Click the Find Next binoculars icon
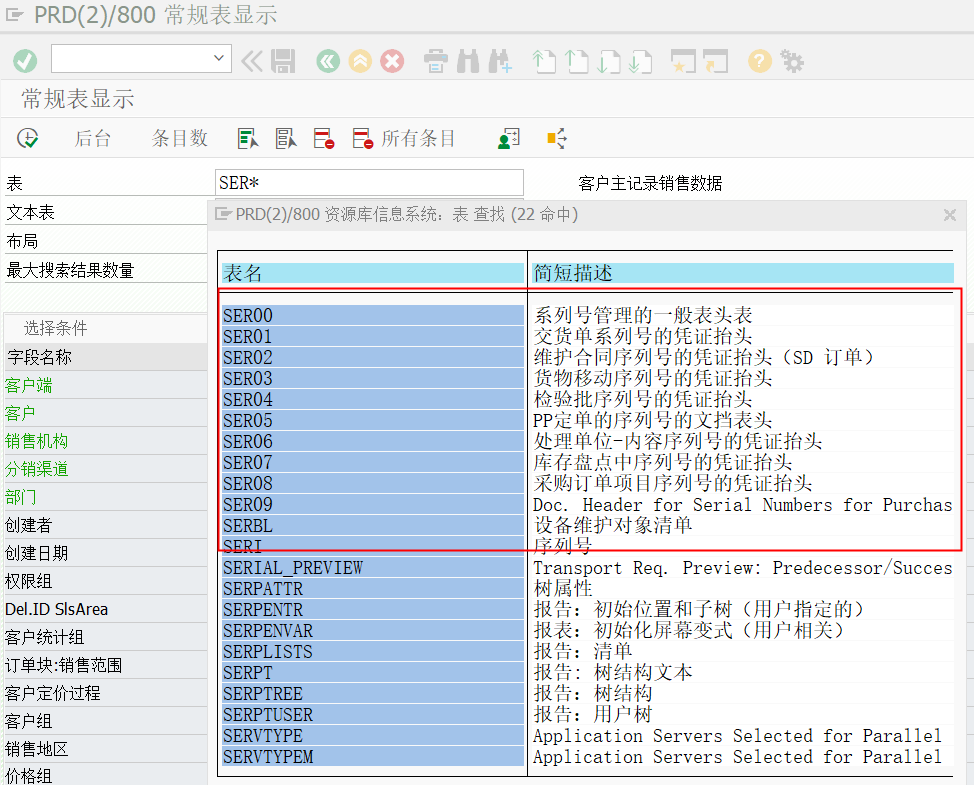974x785 pixels. point(500,61)
